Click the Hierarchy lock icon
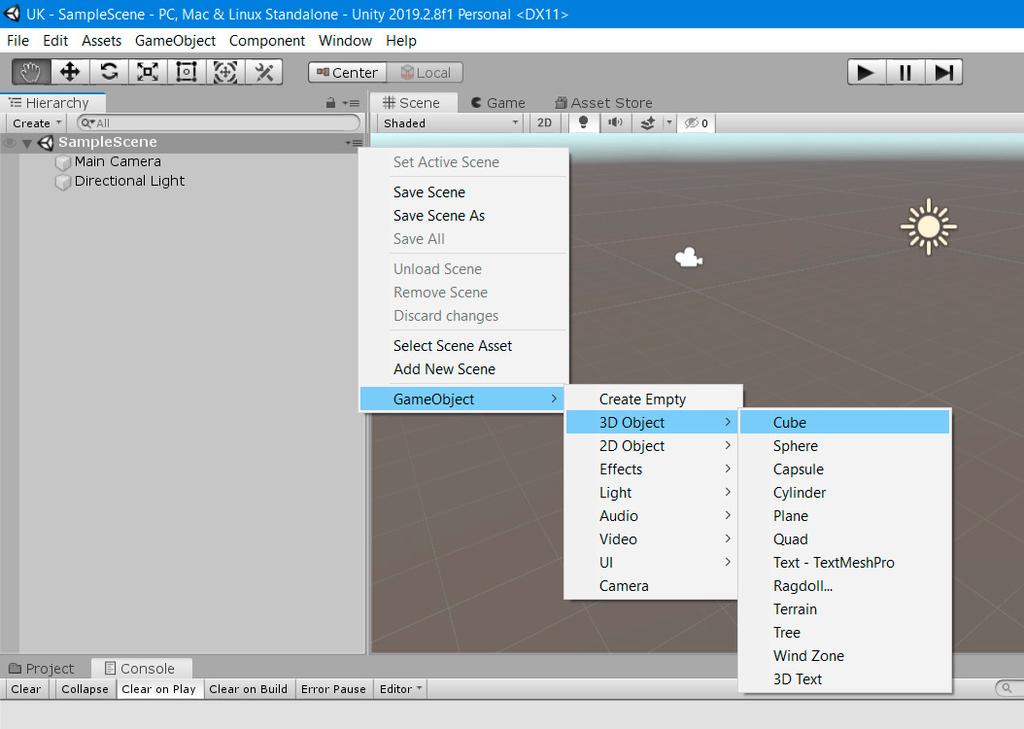 330,103
